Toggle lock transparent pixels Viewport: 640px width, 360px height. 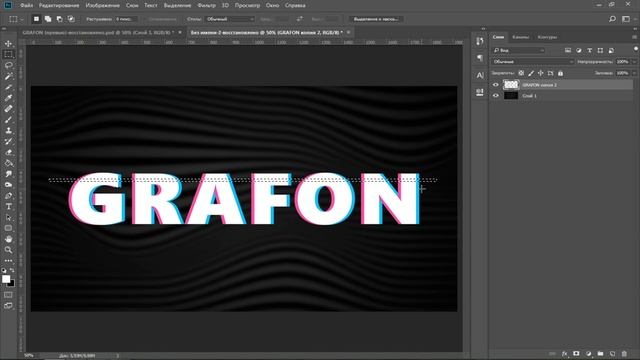point(521,73)
